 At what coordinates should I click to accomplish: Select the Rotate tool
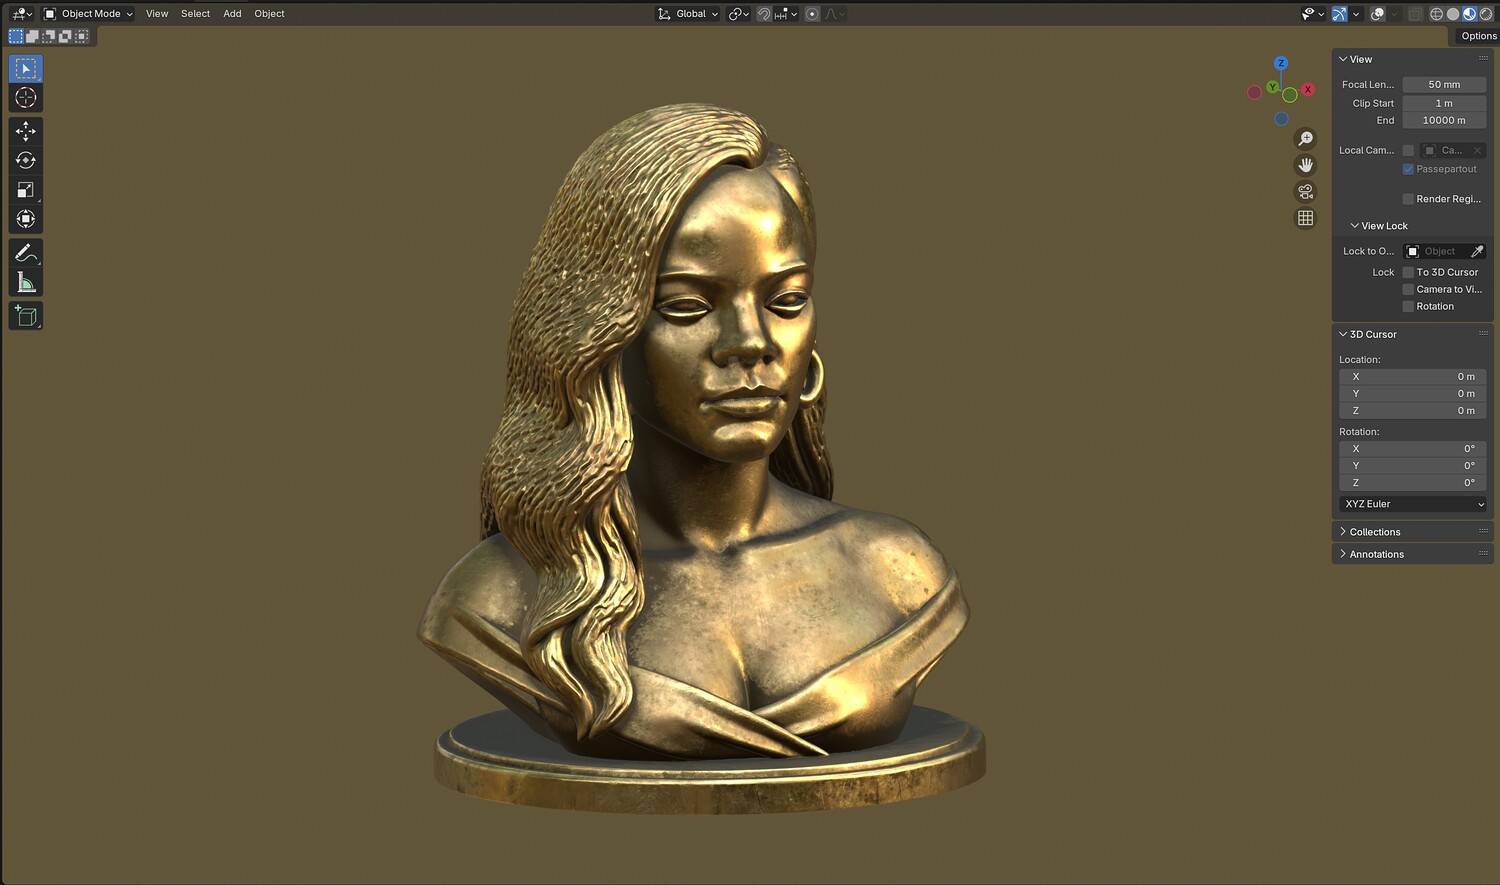[x=26, y=160]
